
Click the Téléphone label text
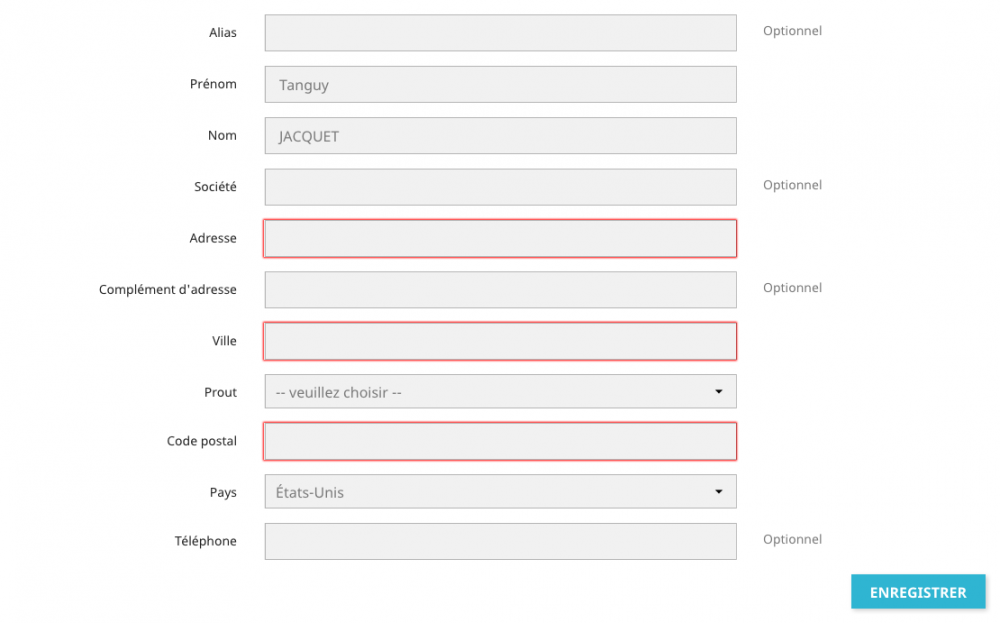coord(205,541)
